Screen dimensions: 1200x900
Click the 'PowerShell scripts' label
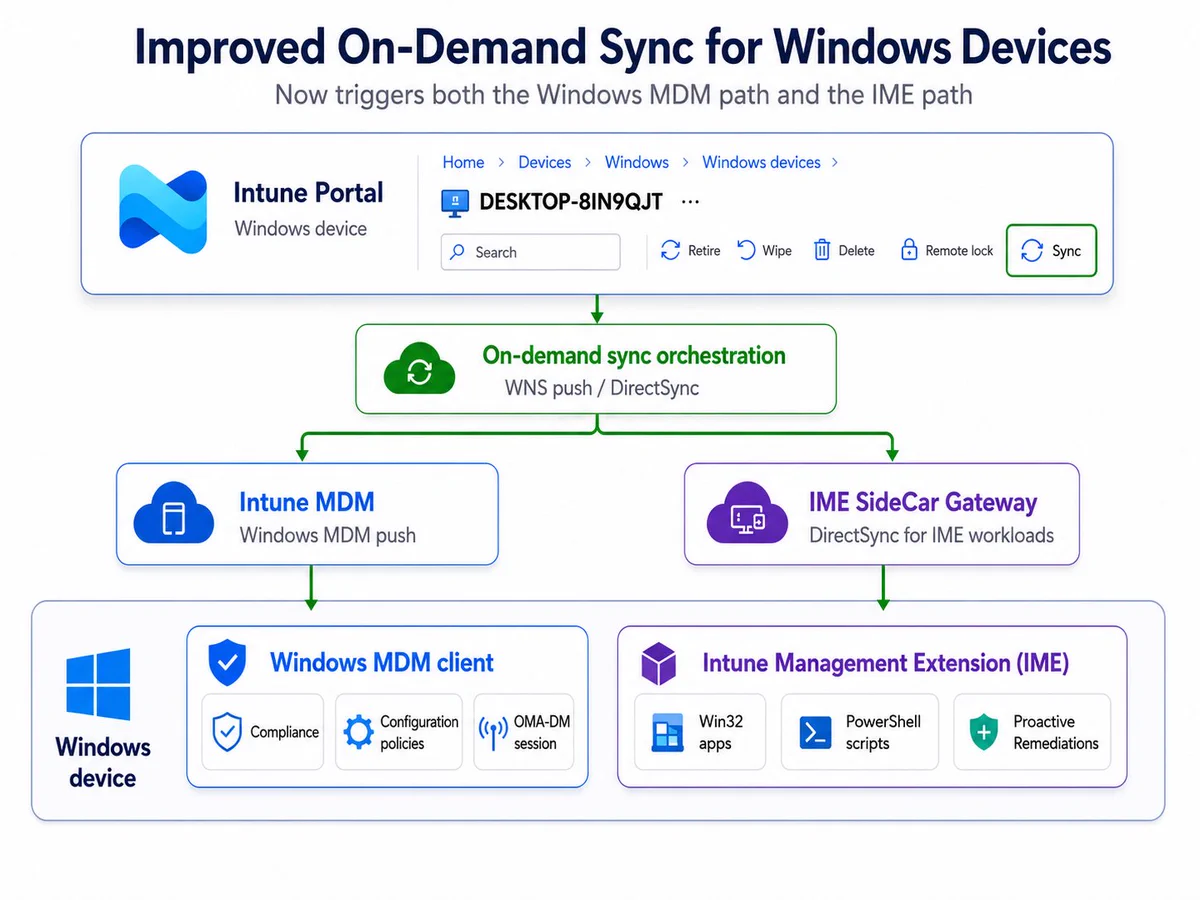[x=883, y=733]
